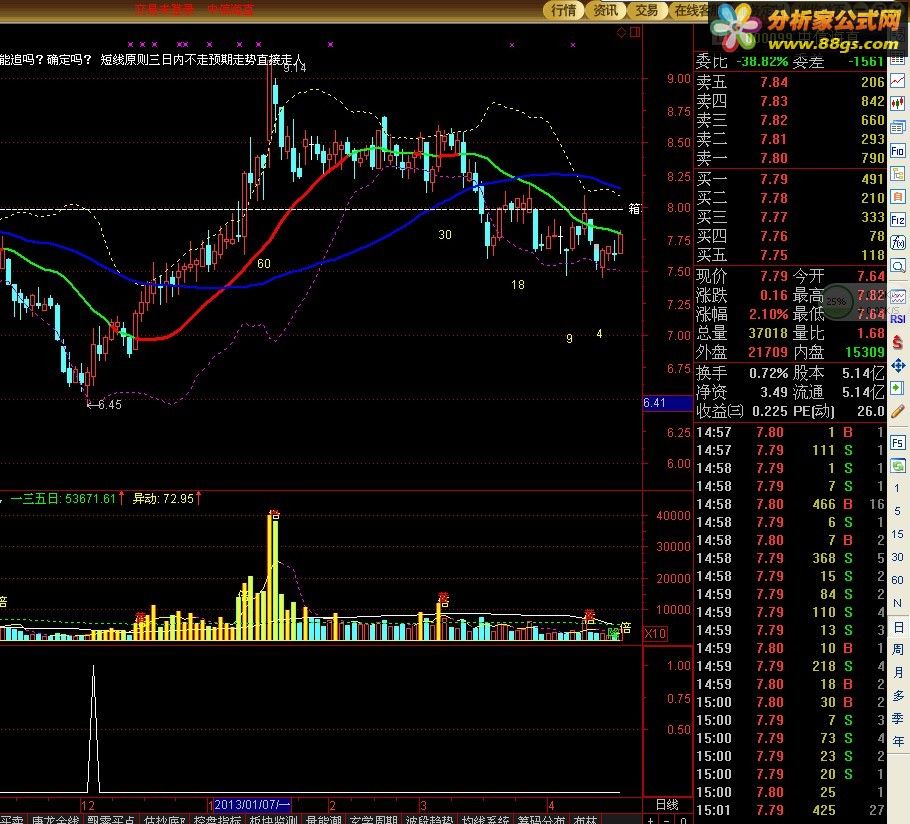Screen dimensions: 910x824
Task: Click the magnifier search icon in sidebar
Action: pos(898,266)
